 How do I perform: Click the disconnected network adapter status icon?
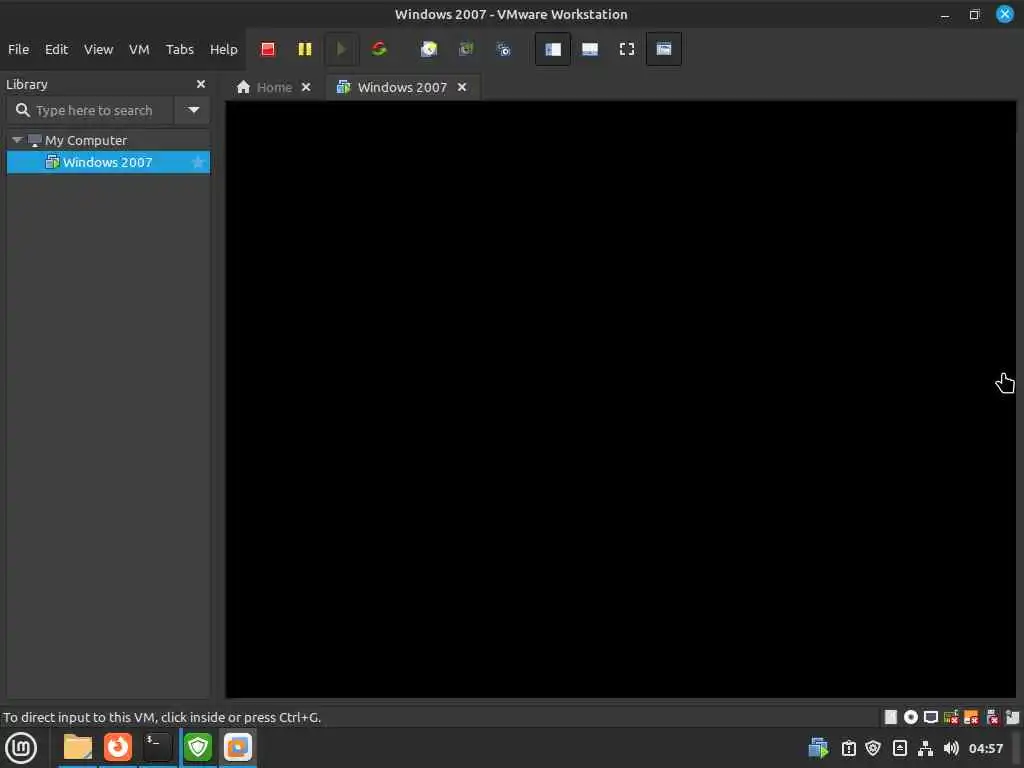click(951, 717)
